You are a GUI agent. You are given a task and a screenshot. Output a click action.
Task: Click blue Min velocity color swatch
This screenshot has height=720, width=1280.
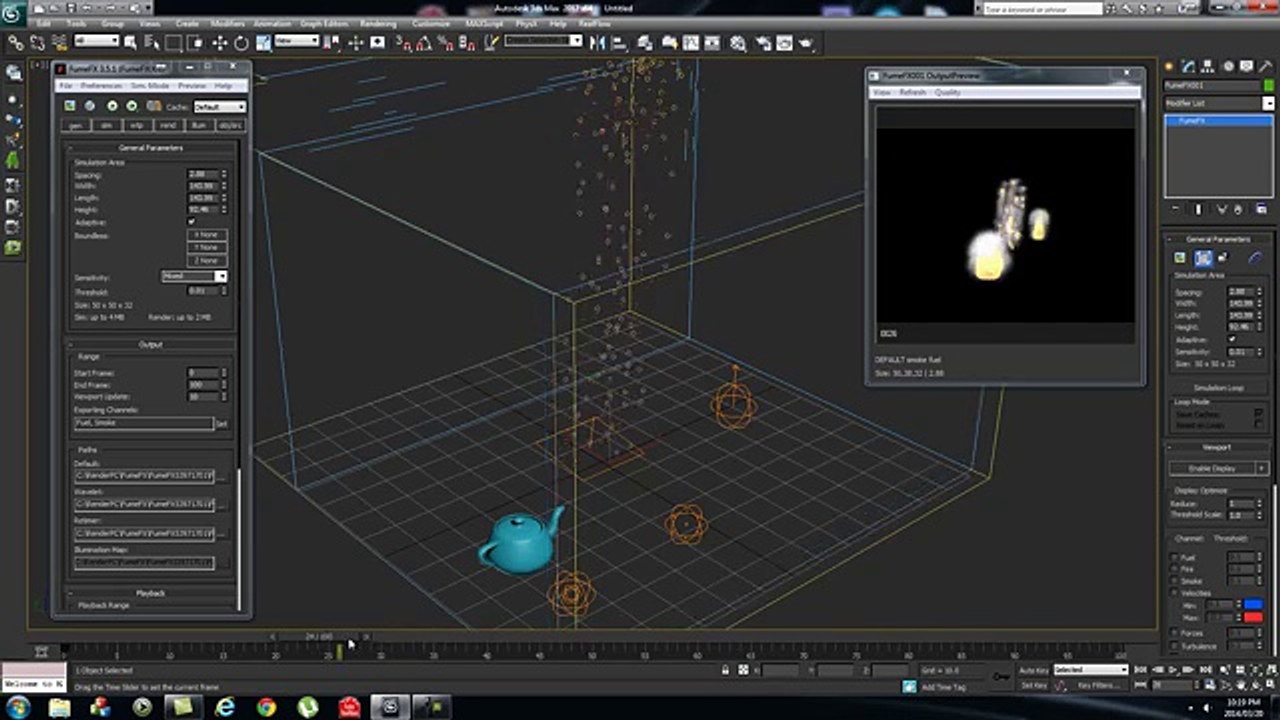click(1253, 605)
